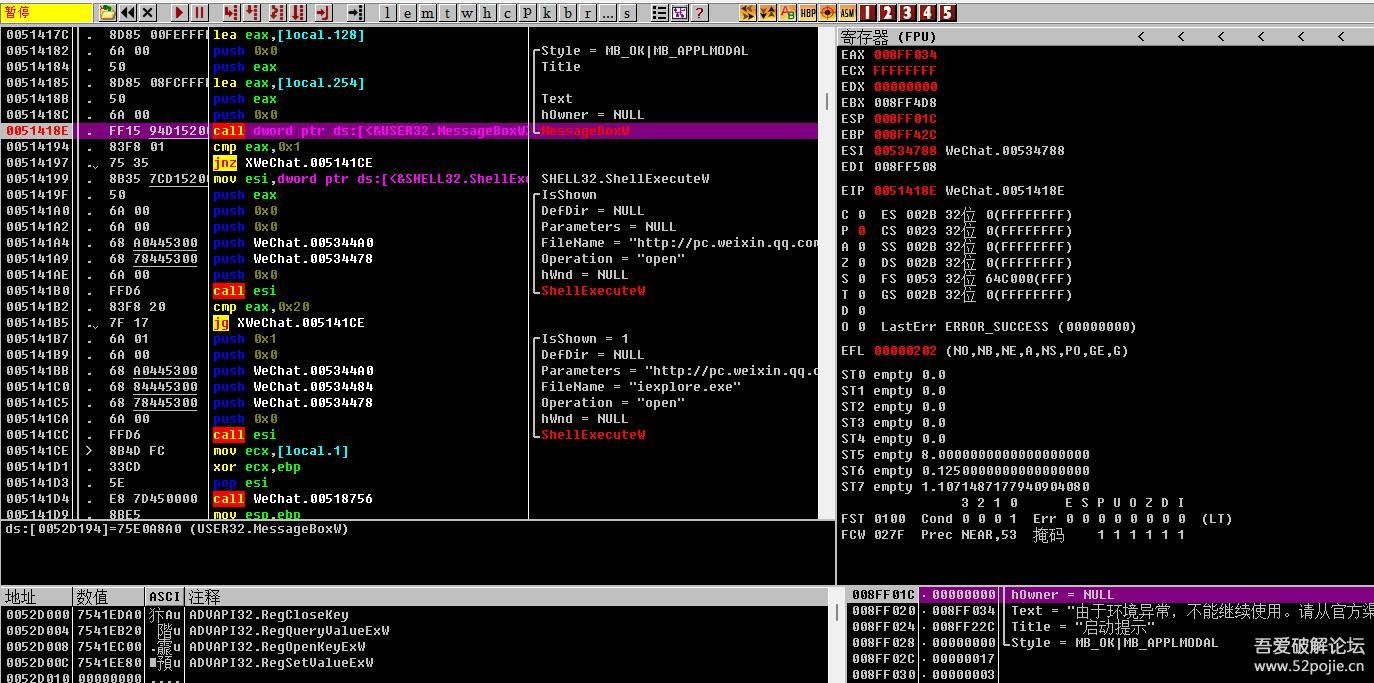Click the Go To Address arrow icon

[356, 13]
